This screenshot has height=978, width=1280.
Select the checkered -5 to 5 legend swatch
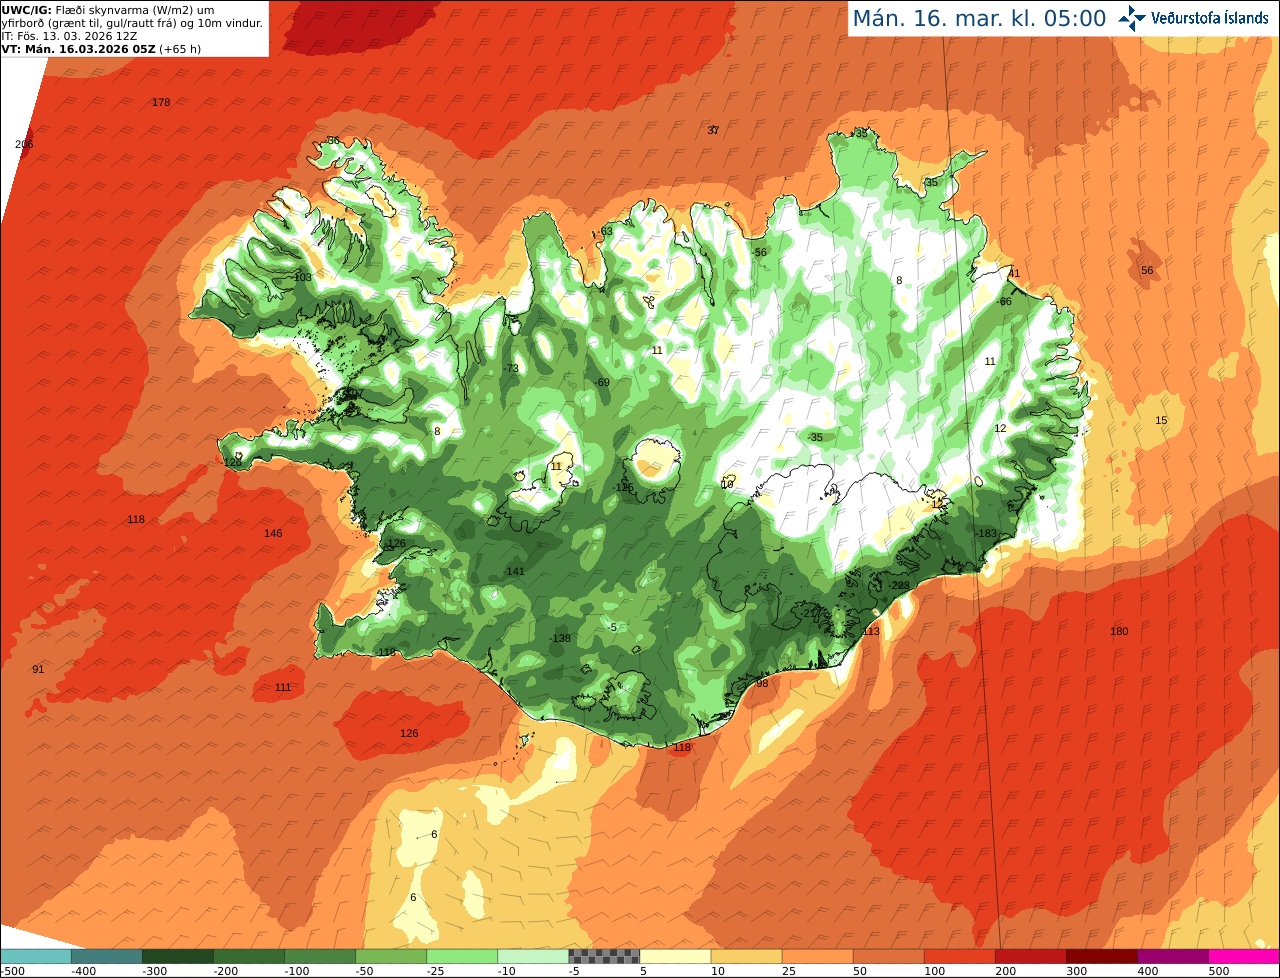click(605, 956)
